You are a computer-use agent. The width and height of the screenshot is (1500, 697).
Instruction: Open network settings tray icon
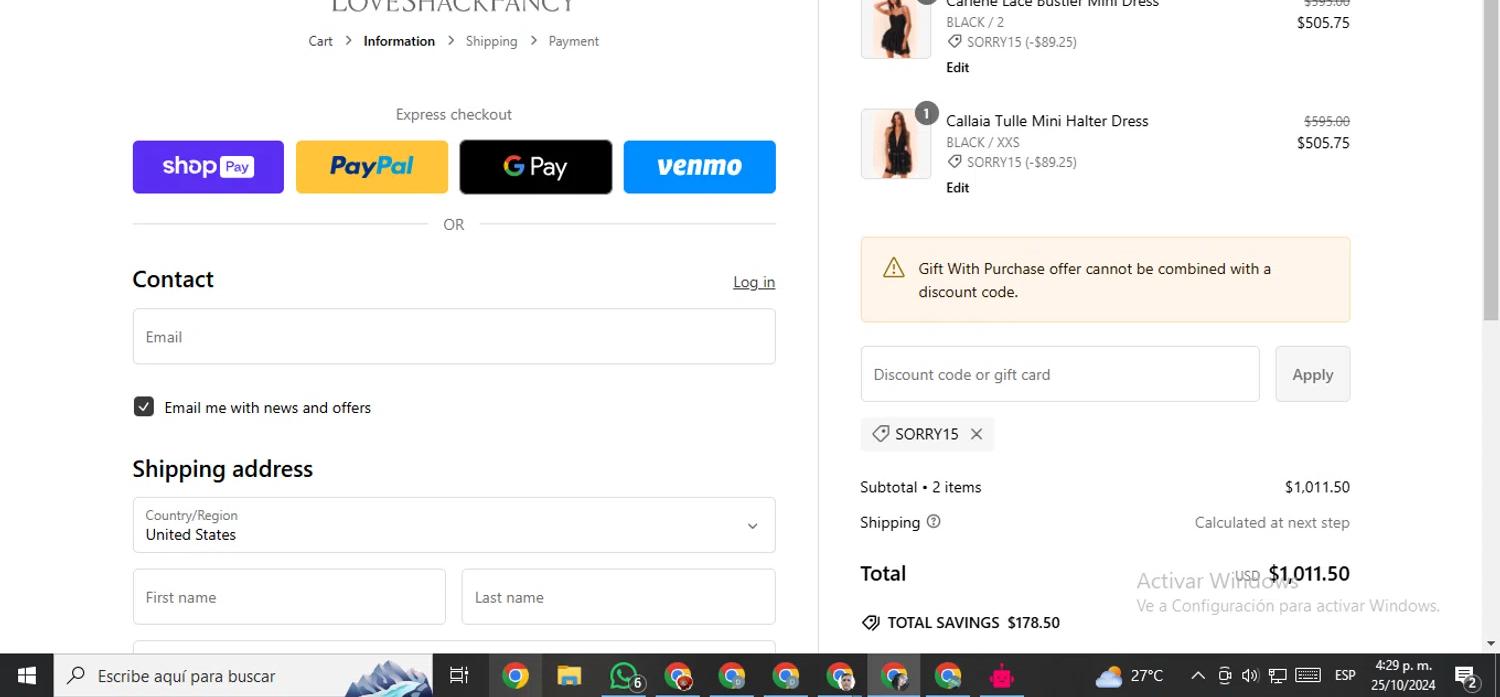(x=1277, y=676)
